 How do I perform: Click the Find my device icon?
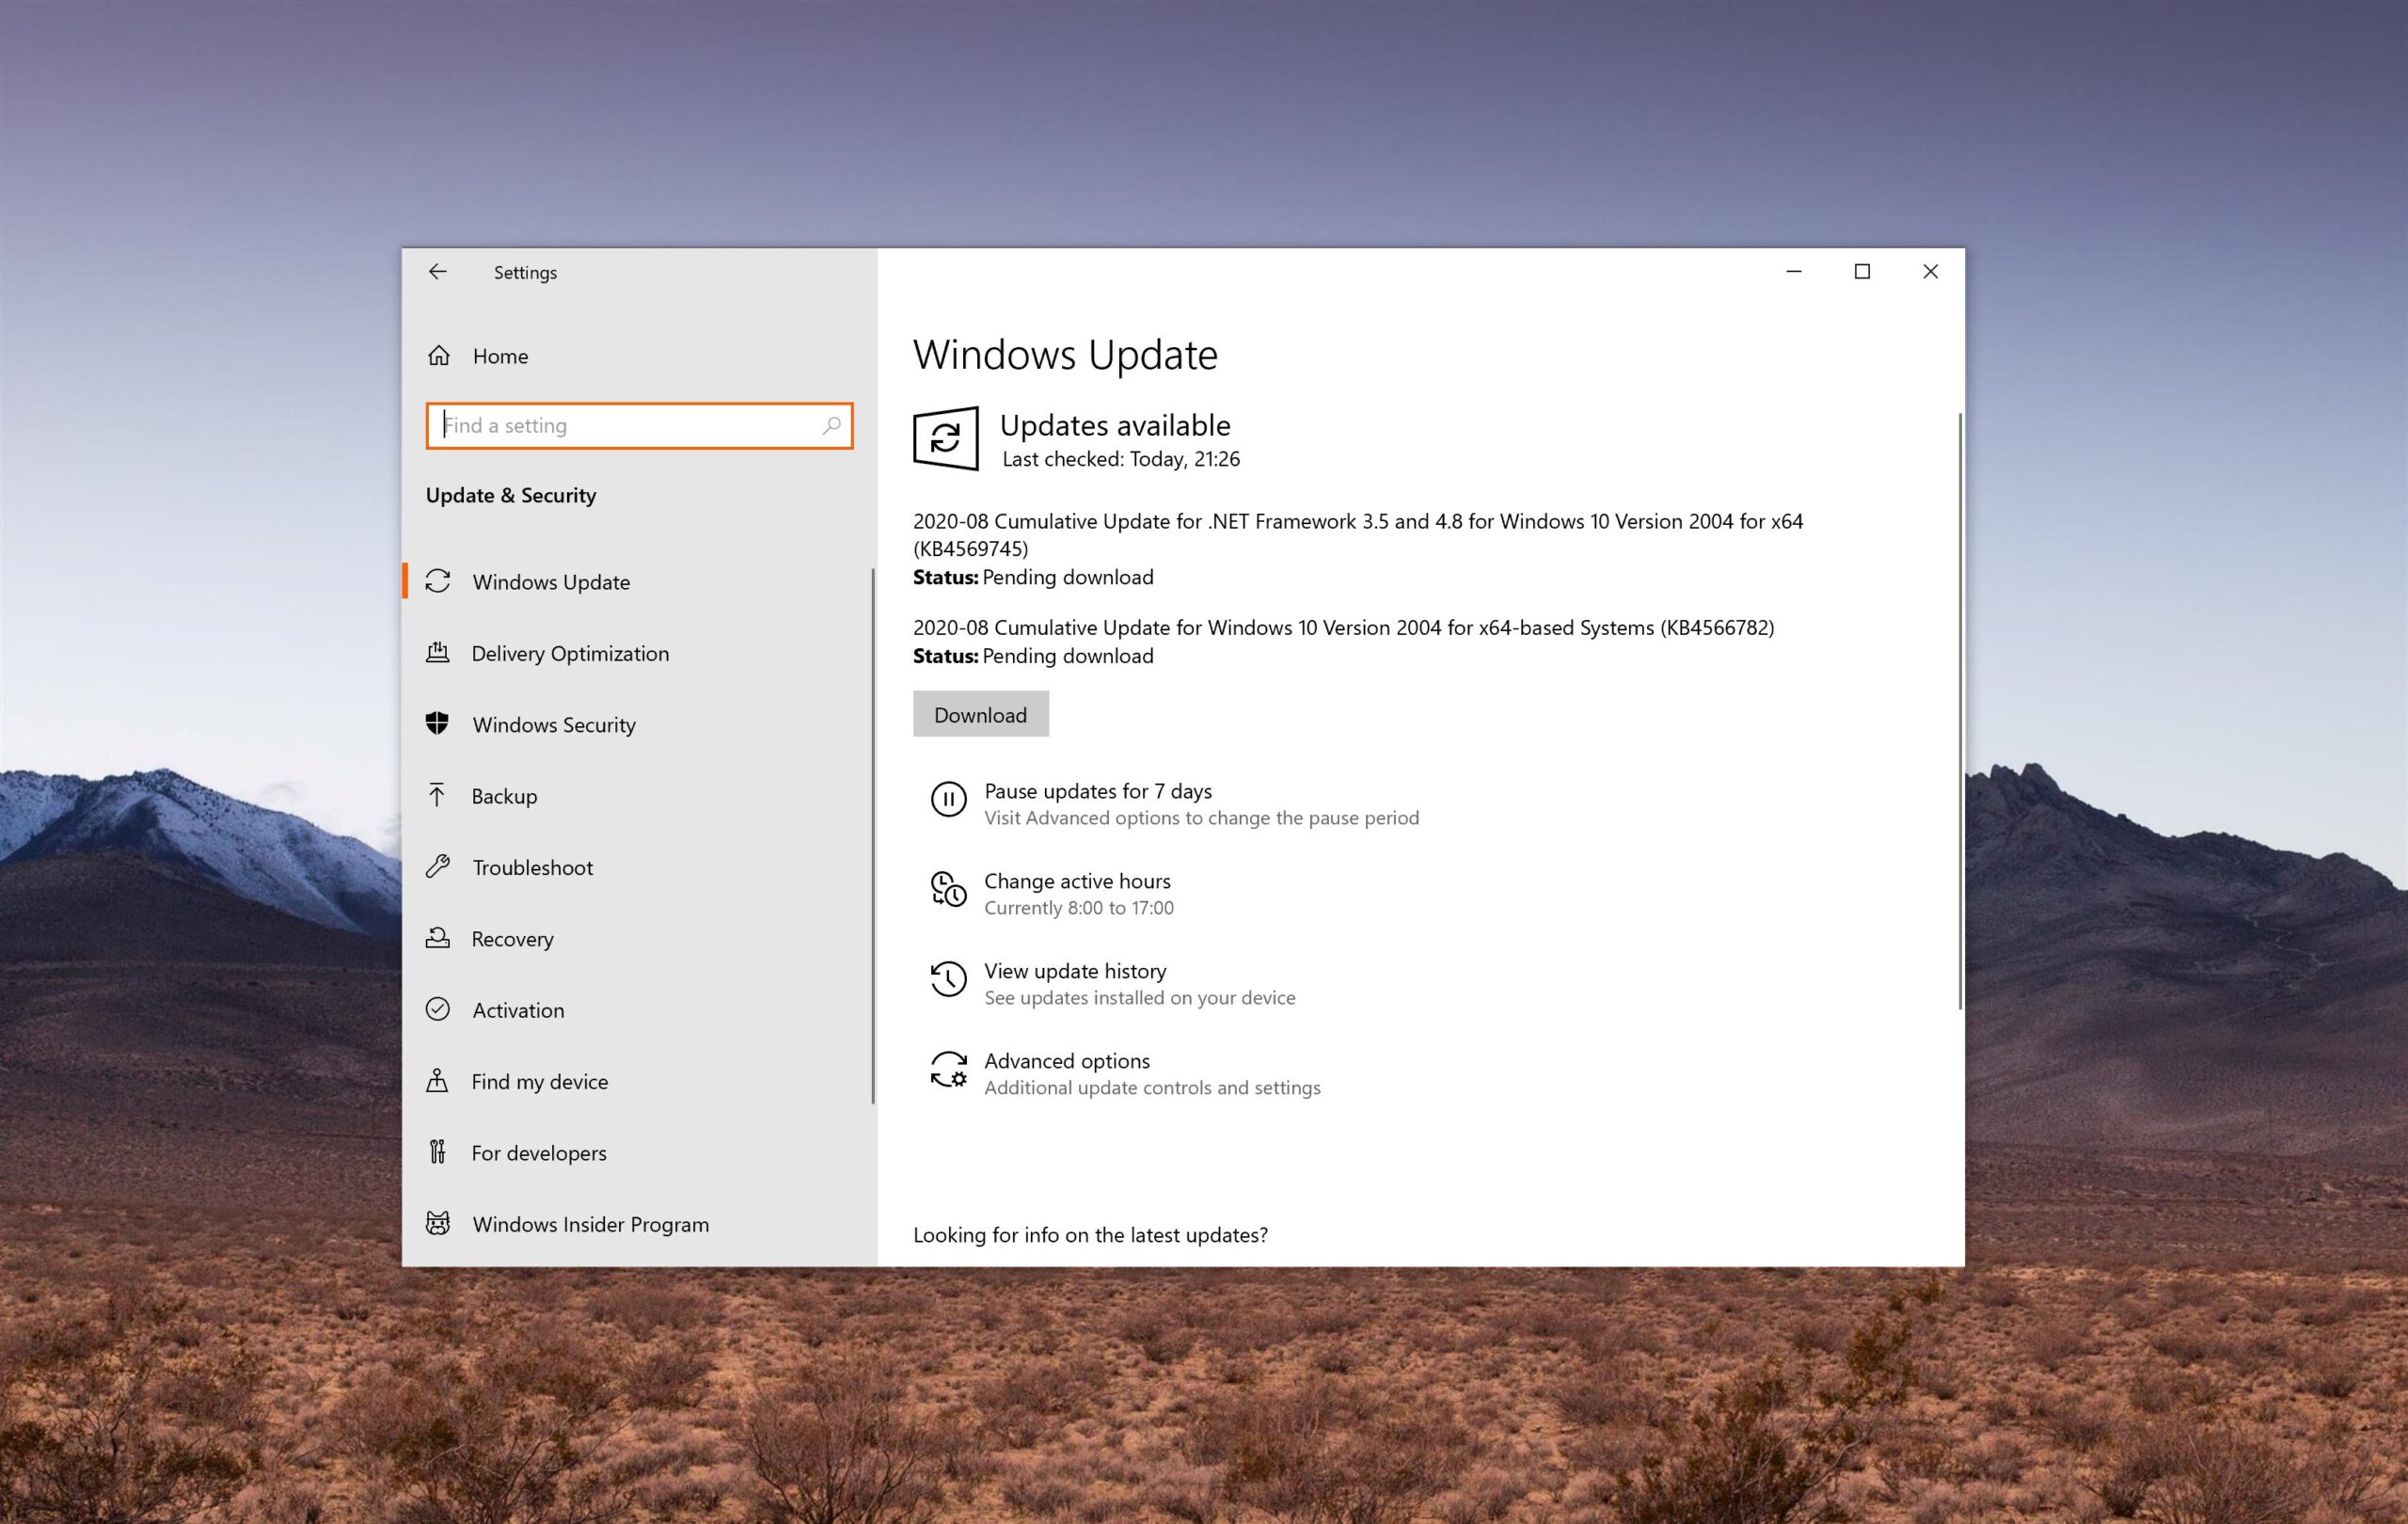pyautogui.click(x=437, y=1081)
